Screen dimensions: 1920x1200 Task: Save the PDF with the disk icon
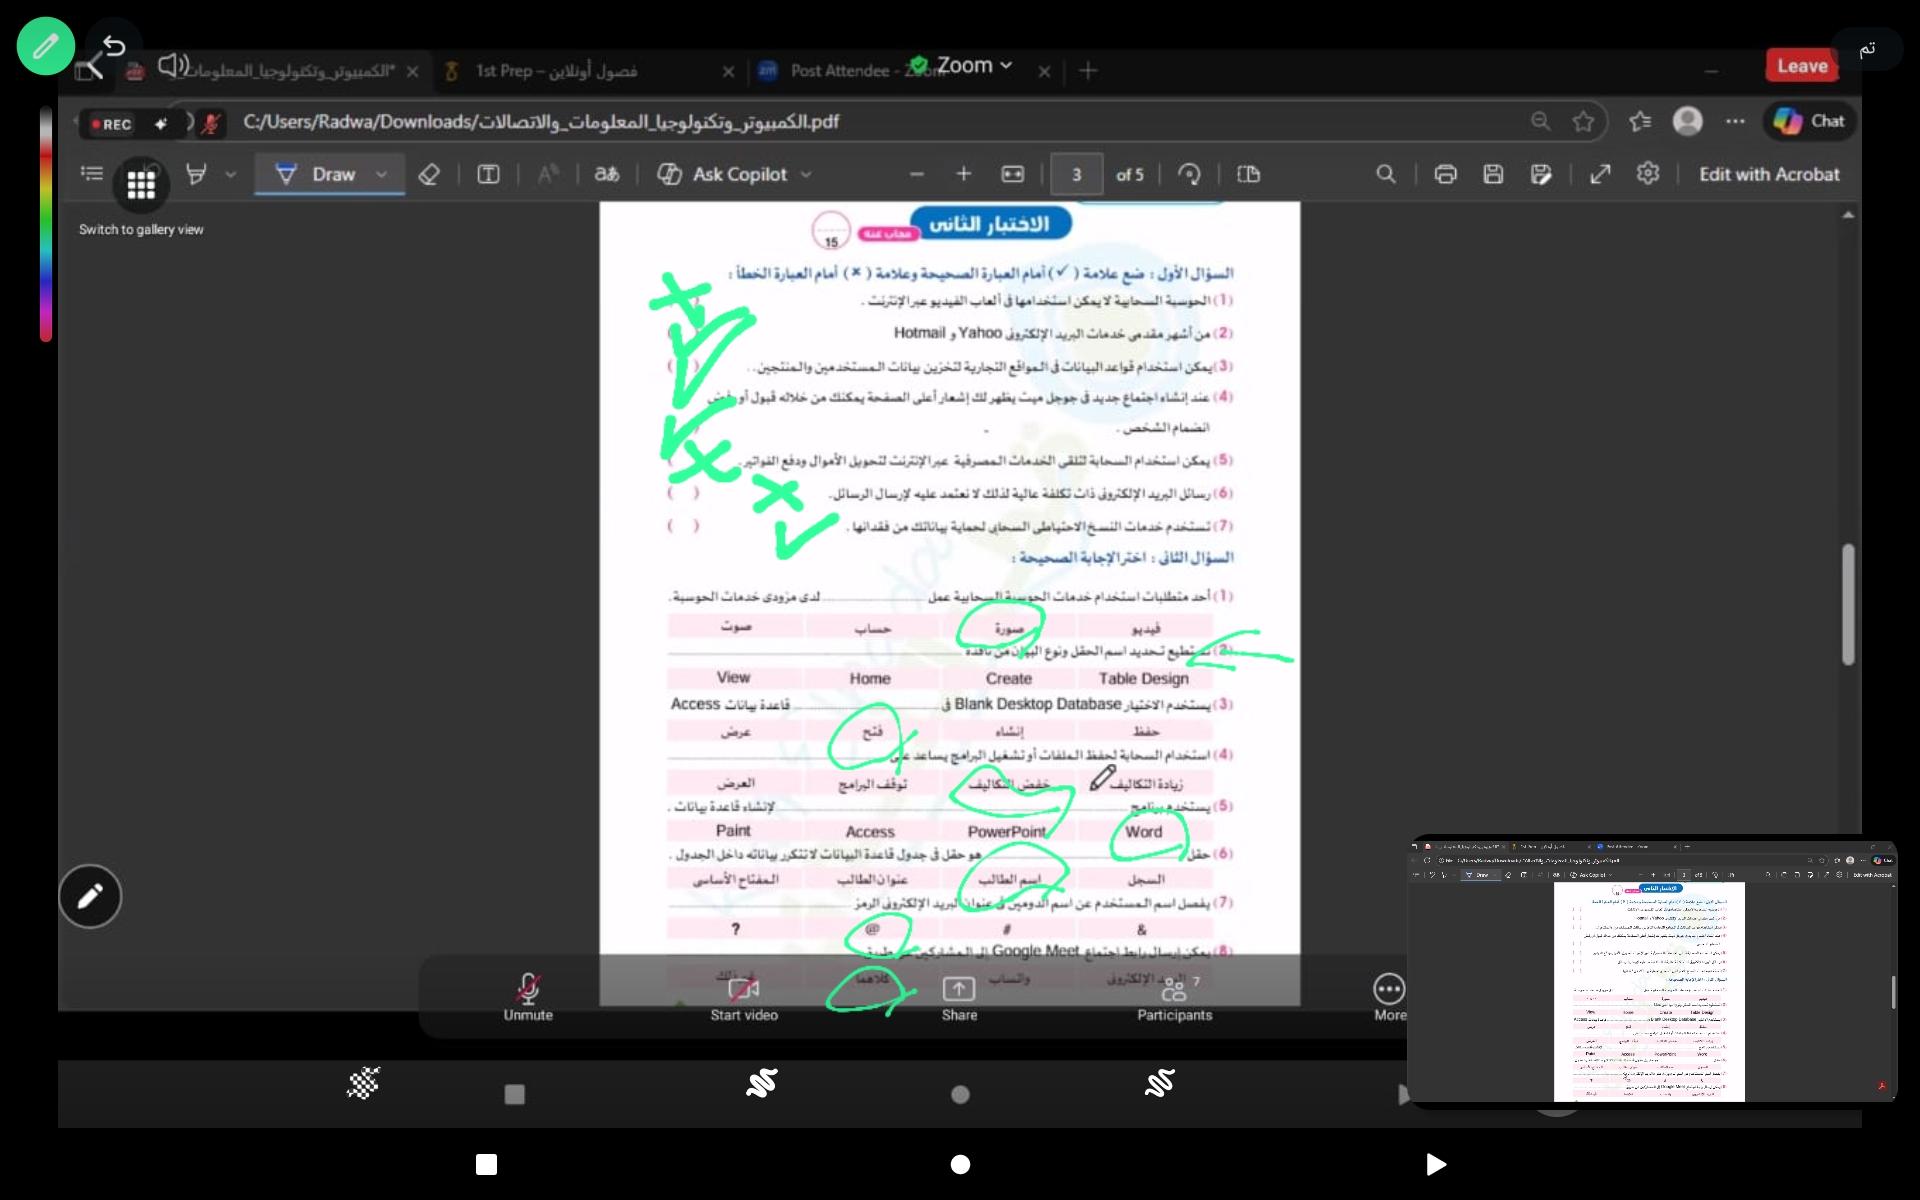[1493, 174]
